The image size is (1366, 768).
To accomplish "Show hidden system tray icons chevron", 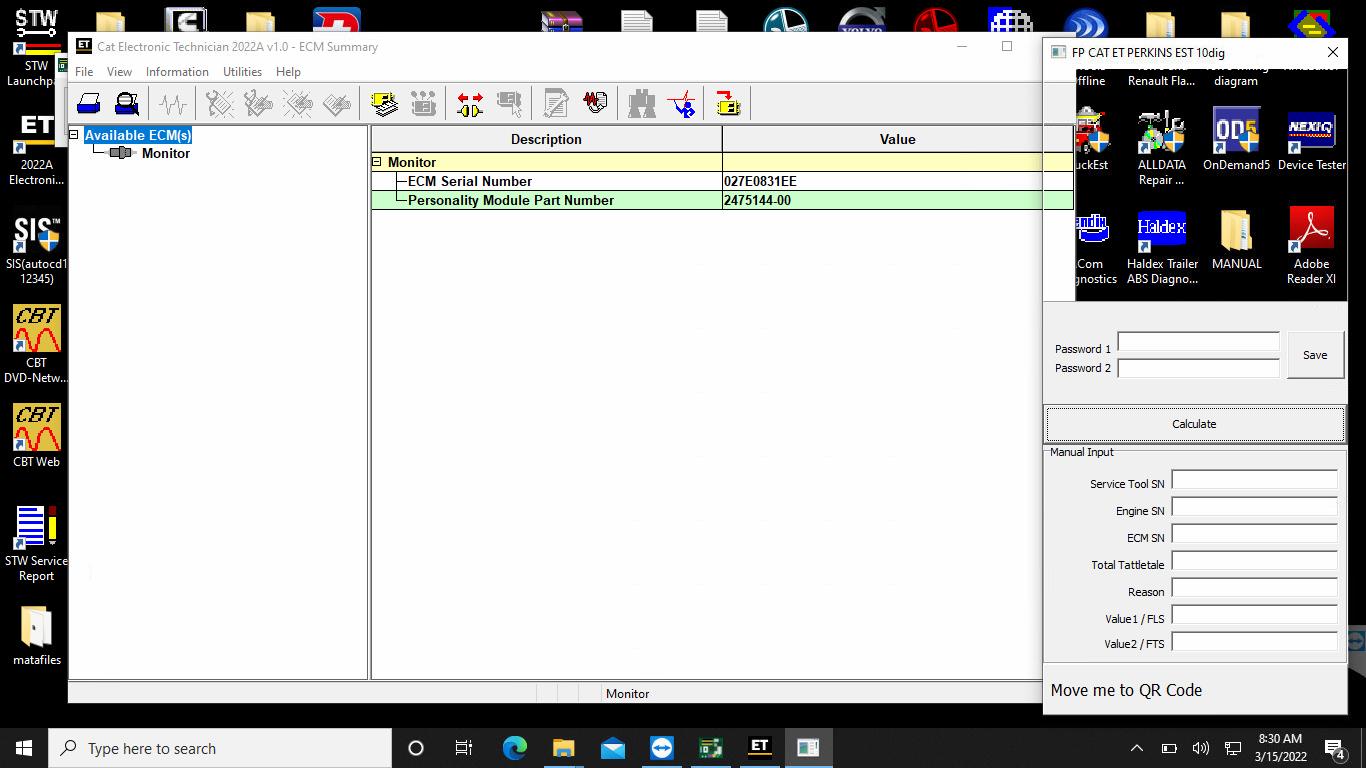I will (x=1136, y=748).
